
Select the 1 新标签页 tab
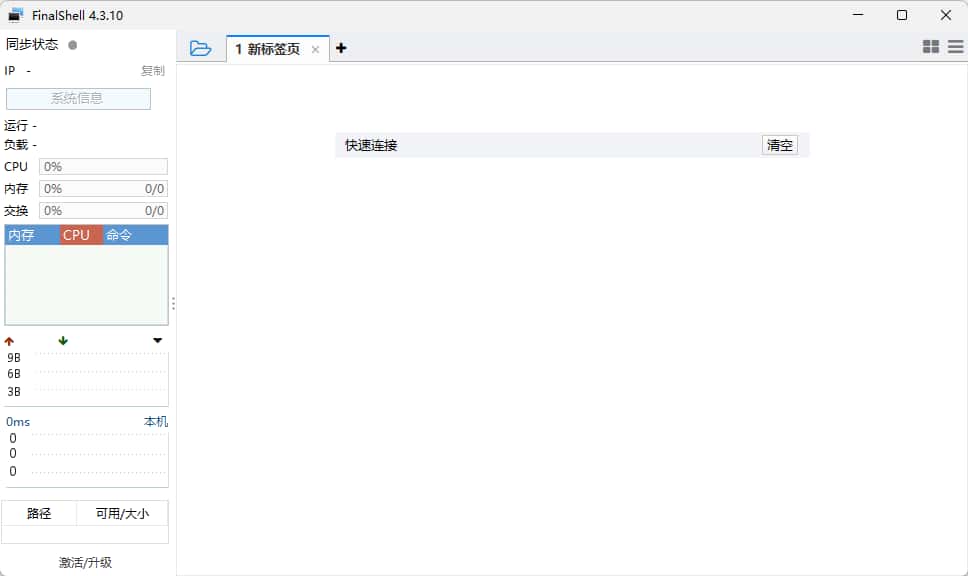pyautogui.click(x=267, y=49)
